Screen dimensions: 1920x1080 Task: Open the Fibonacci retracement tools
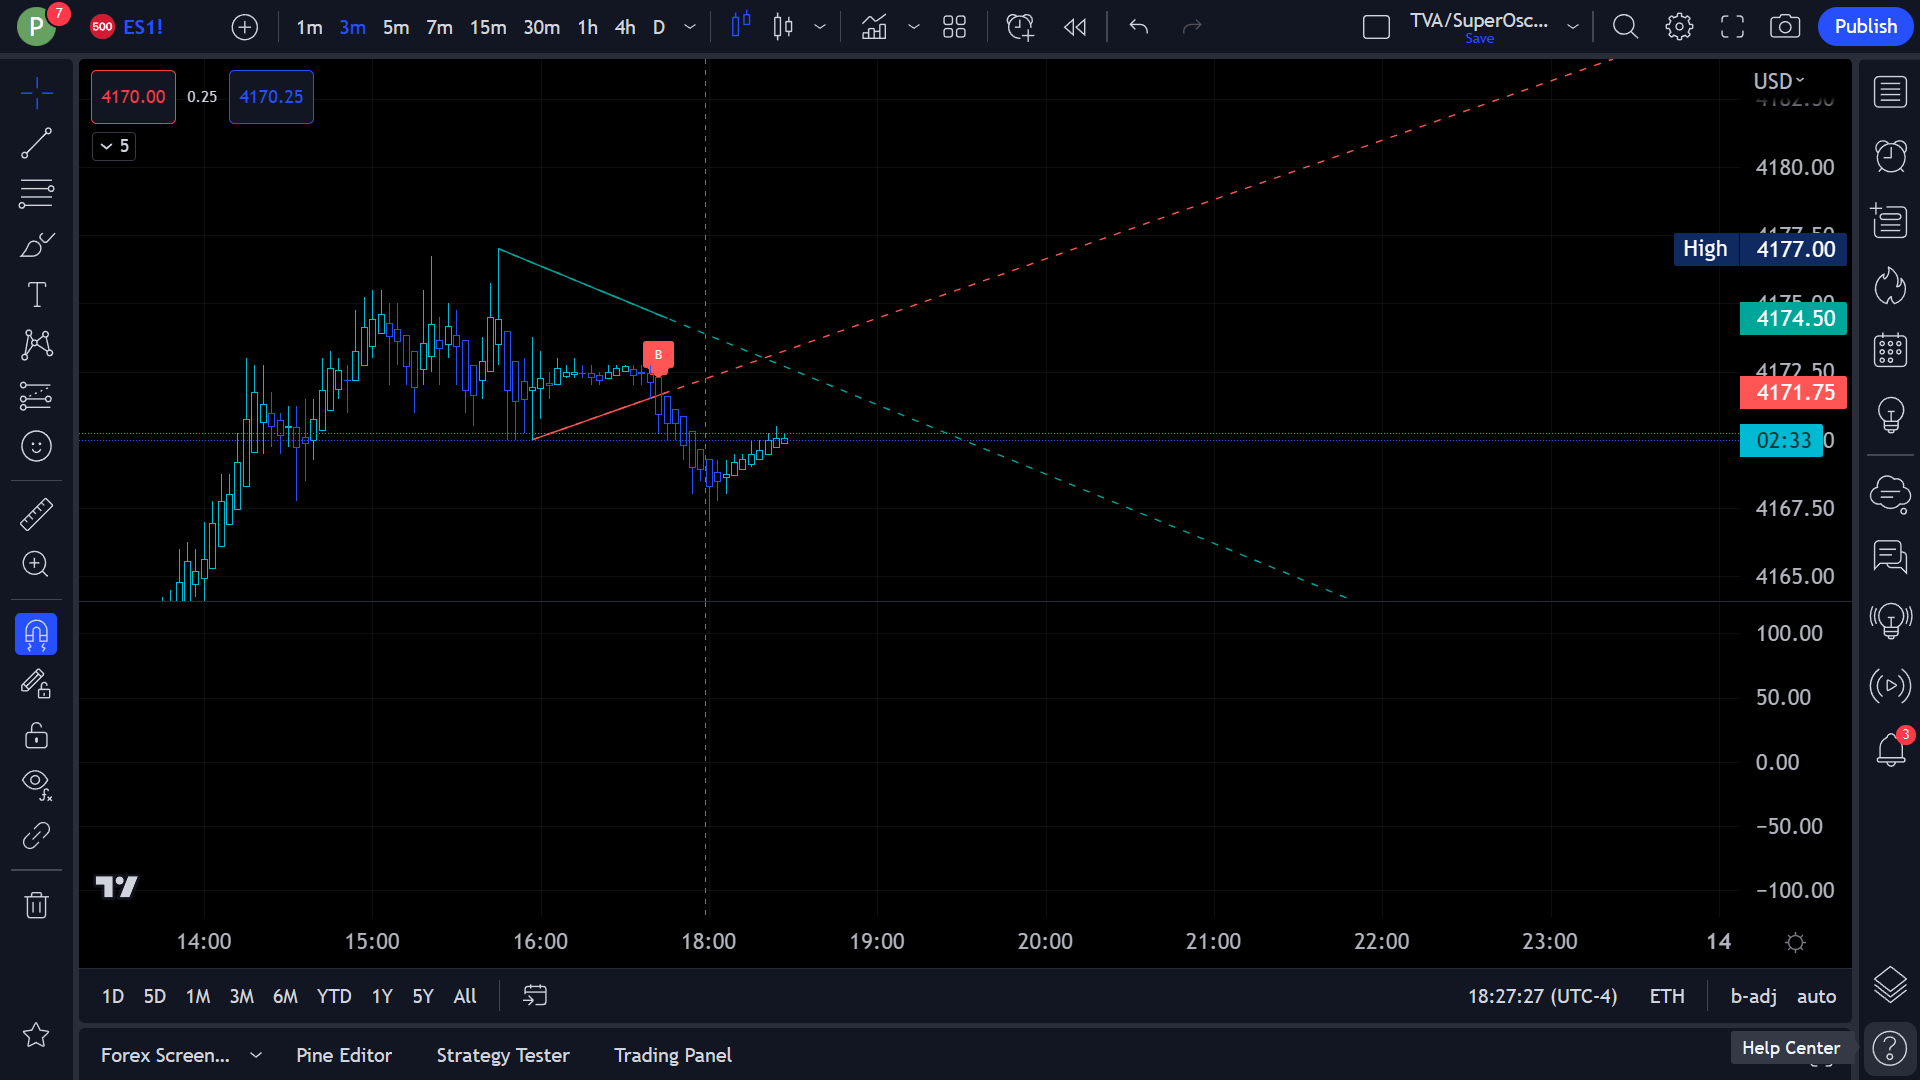tap(36, 194)
